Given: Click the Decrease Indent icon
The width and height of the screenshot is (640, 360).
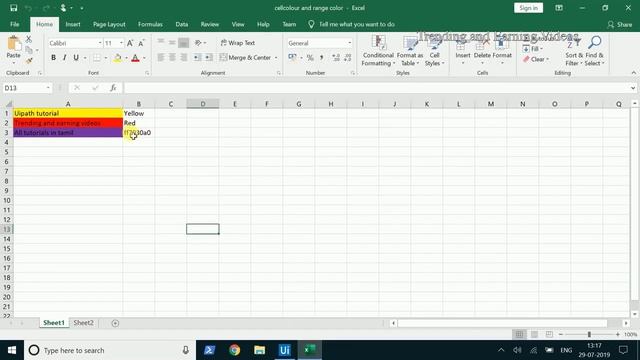Looking at the screenshot, I should tap(198, 58).
